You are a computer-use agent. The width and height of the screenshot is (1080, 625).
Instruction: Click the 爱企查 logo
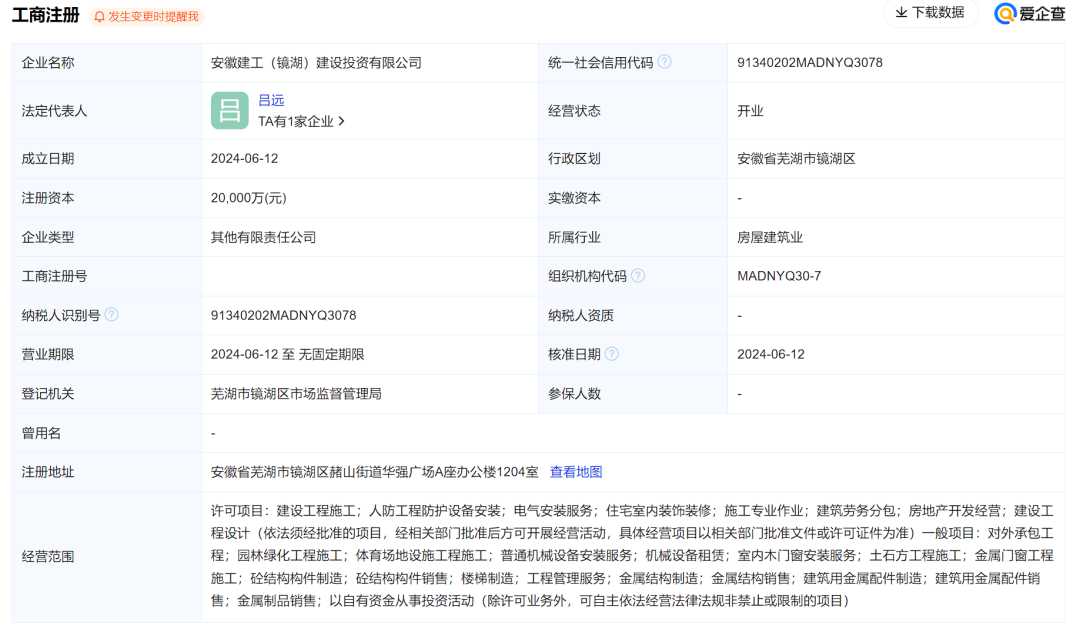point(1029,13)
